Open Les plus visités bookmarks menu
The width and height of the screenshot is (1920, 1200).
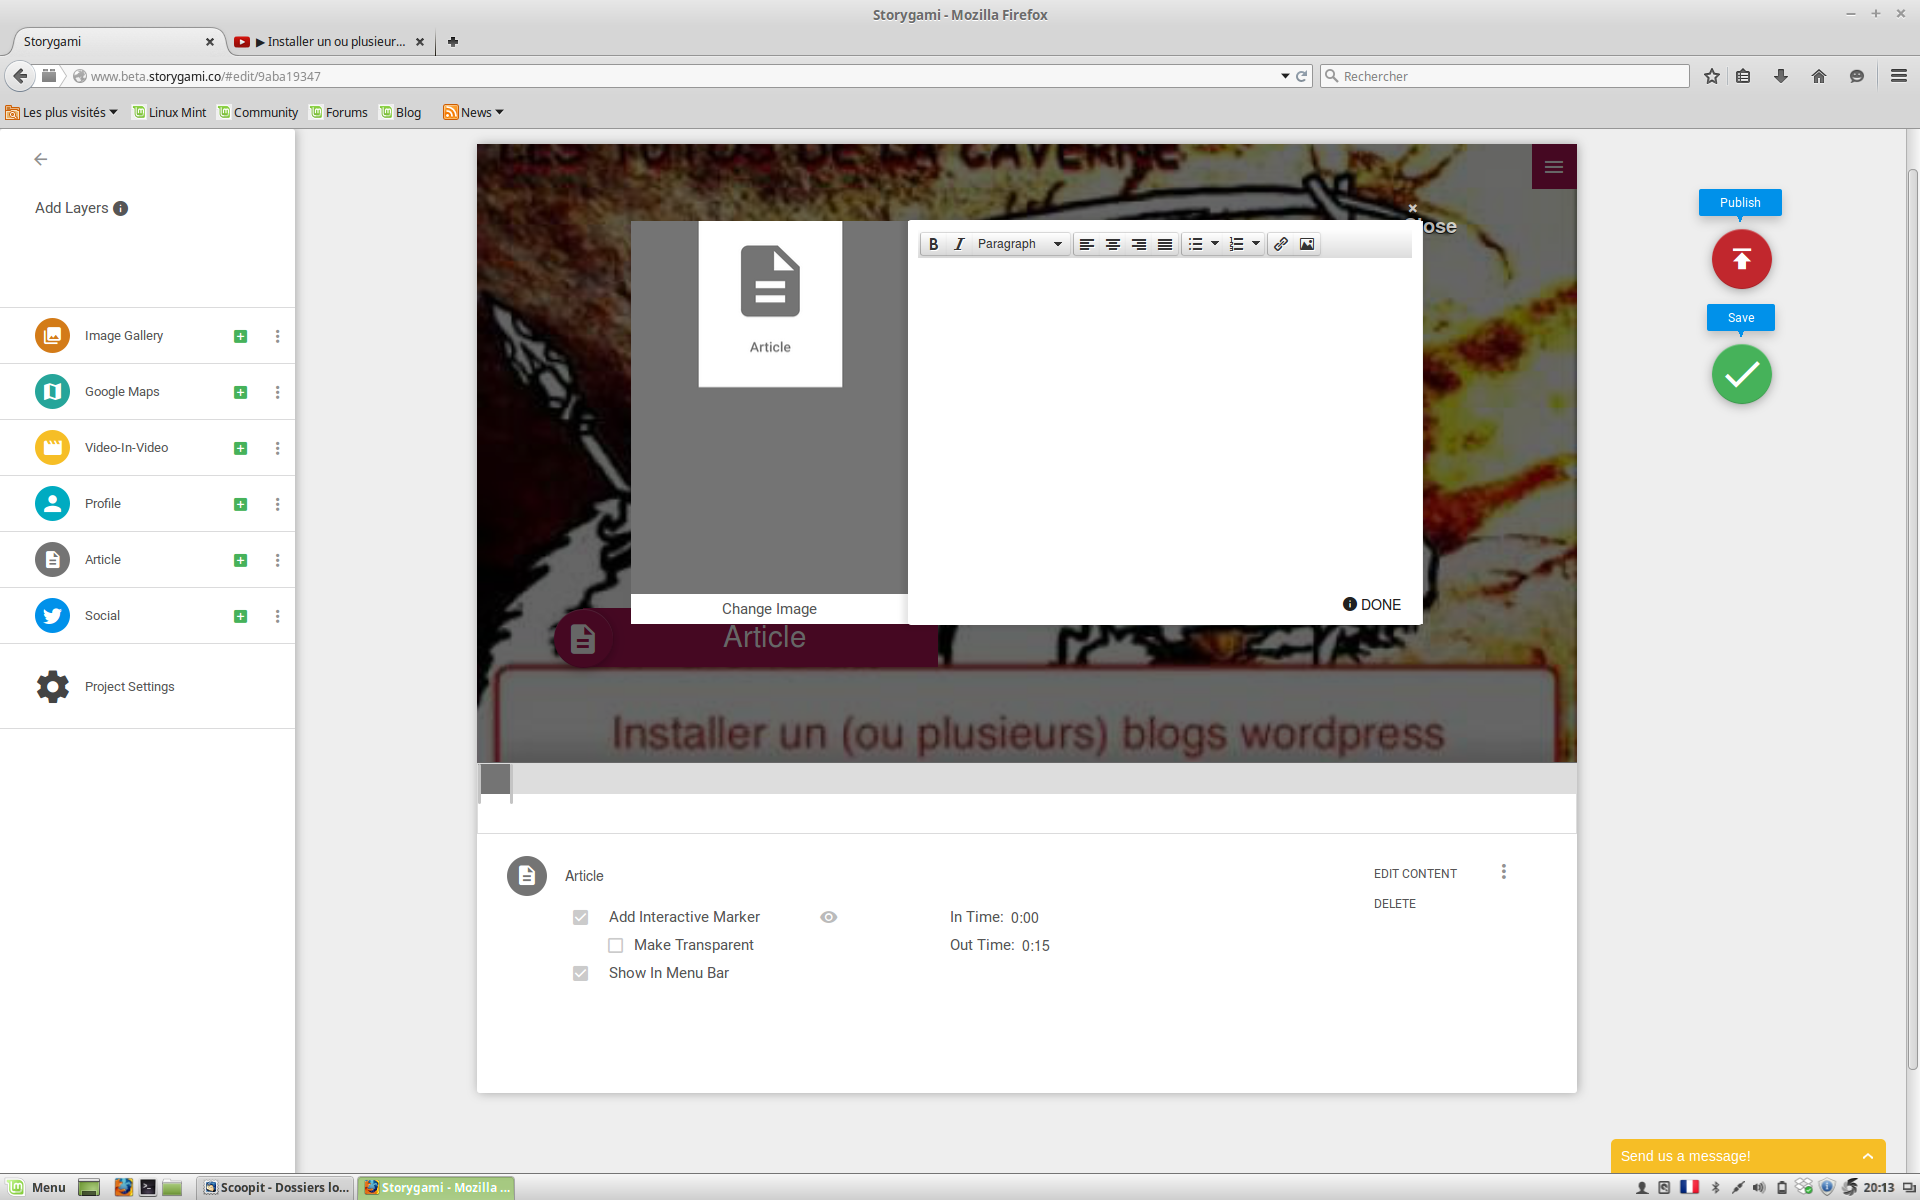(x=62, y=113)
